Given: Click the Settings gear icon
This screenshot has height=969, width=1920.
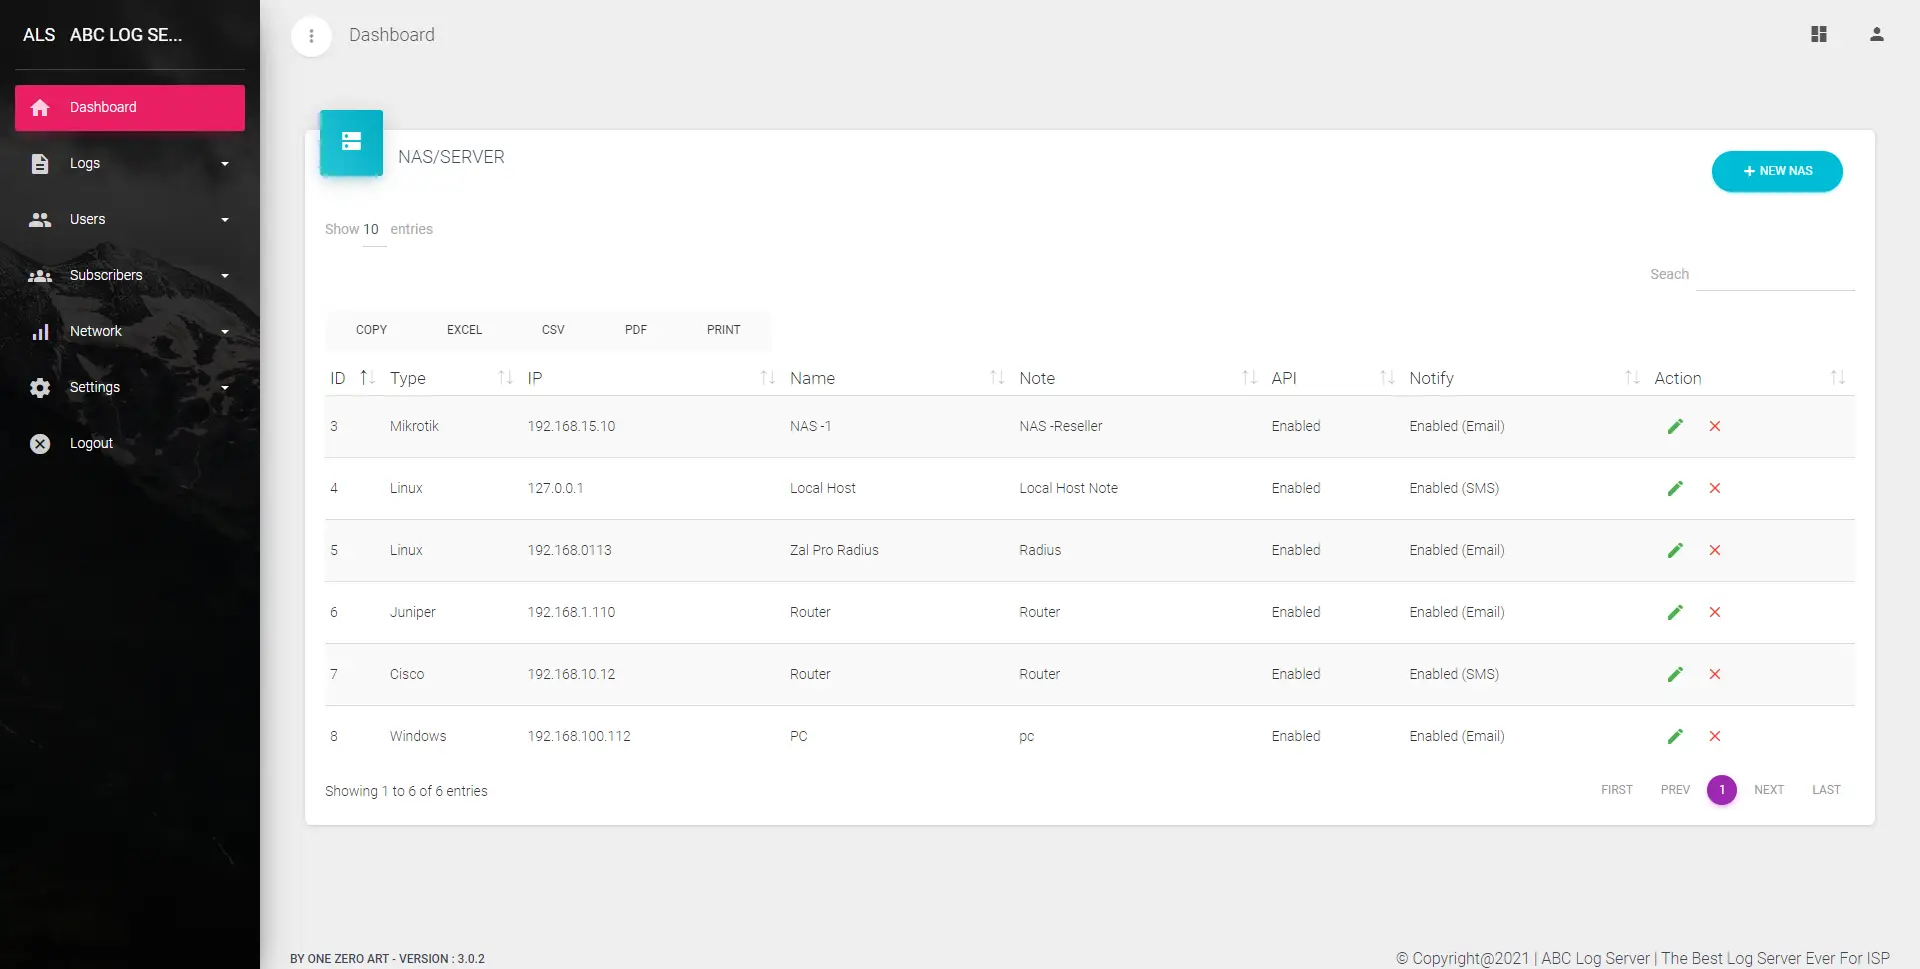Looking at the screenshot, I should 40,387.
